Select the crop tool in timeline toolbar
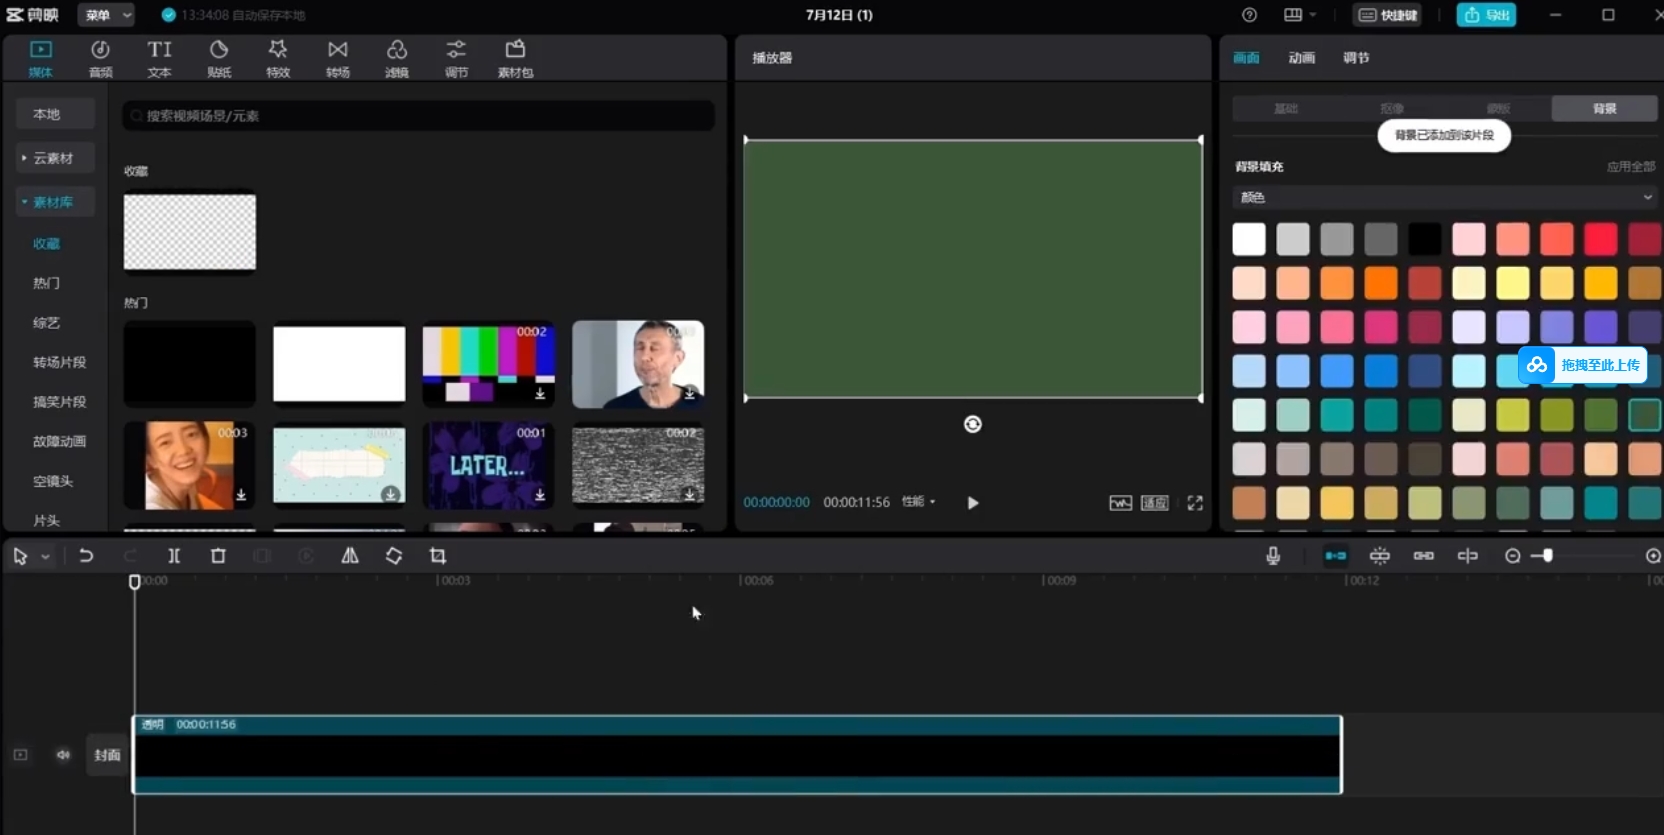The image size is (1664, 835). [x=438, y=556]
